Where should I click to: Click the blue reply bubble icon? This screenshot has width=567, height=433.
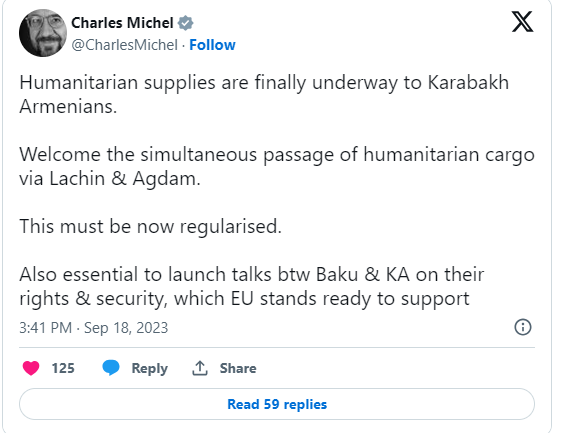[111, 368]
